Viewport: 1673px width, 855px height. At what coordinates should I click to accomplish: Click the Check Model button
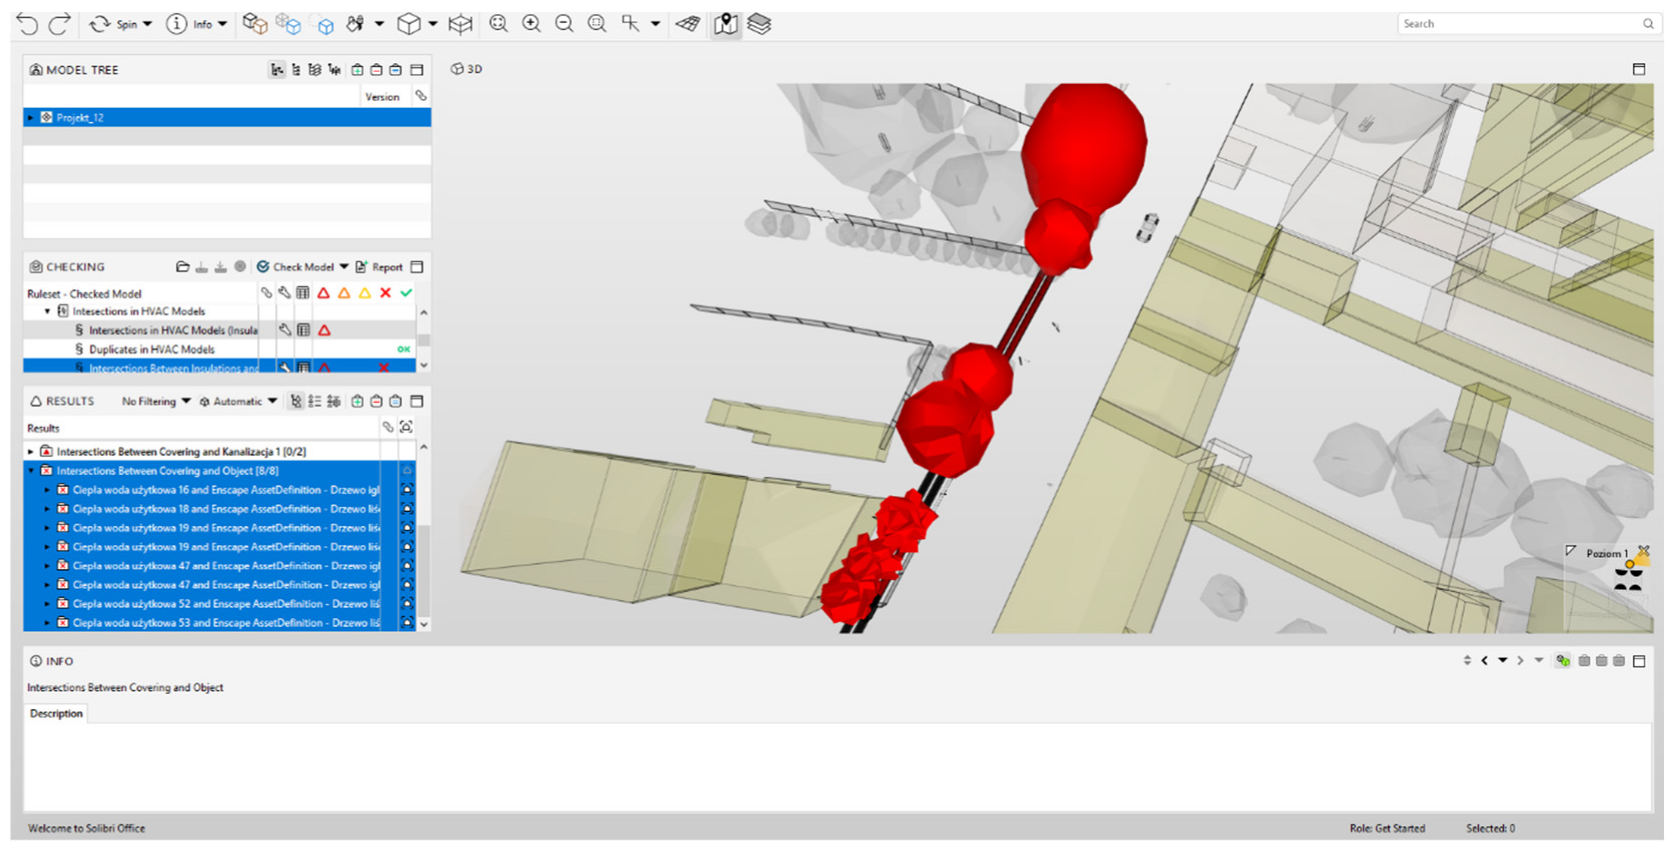click(302, 267)
